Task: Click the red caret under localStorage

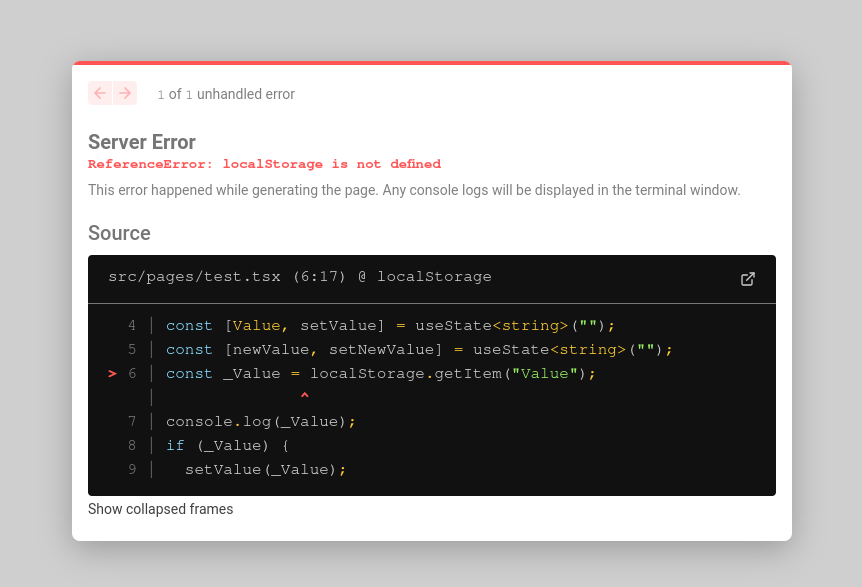Action: pos(304,397)
